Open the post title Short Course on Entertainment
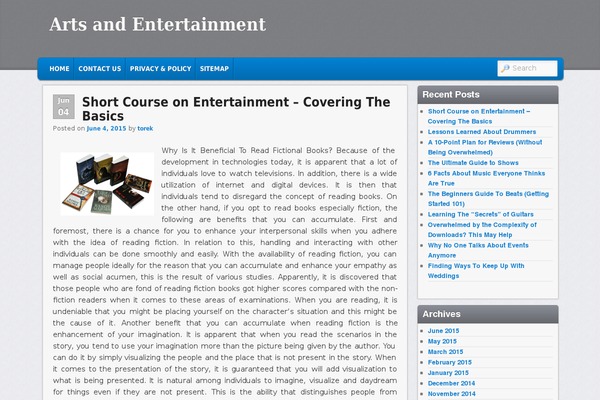600x400 pixels. pyautogui.click(x=236, y=109)
